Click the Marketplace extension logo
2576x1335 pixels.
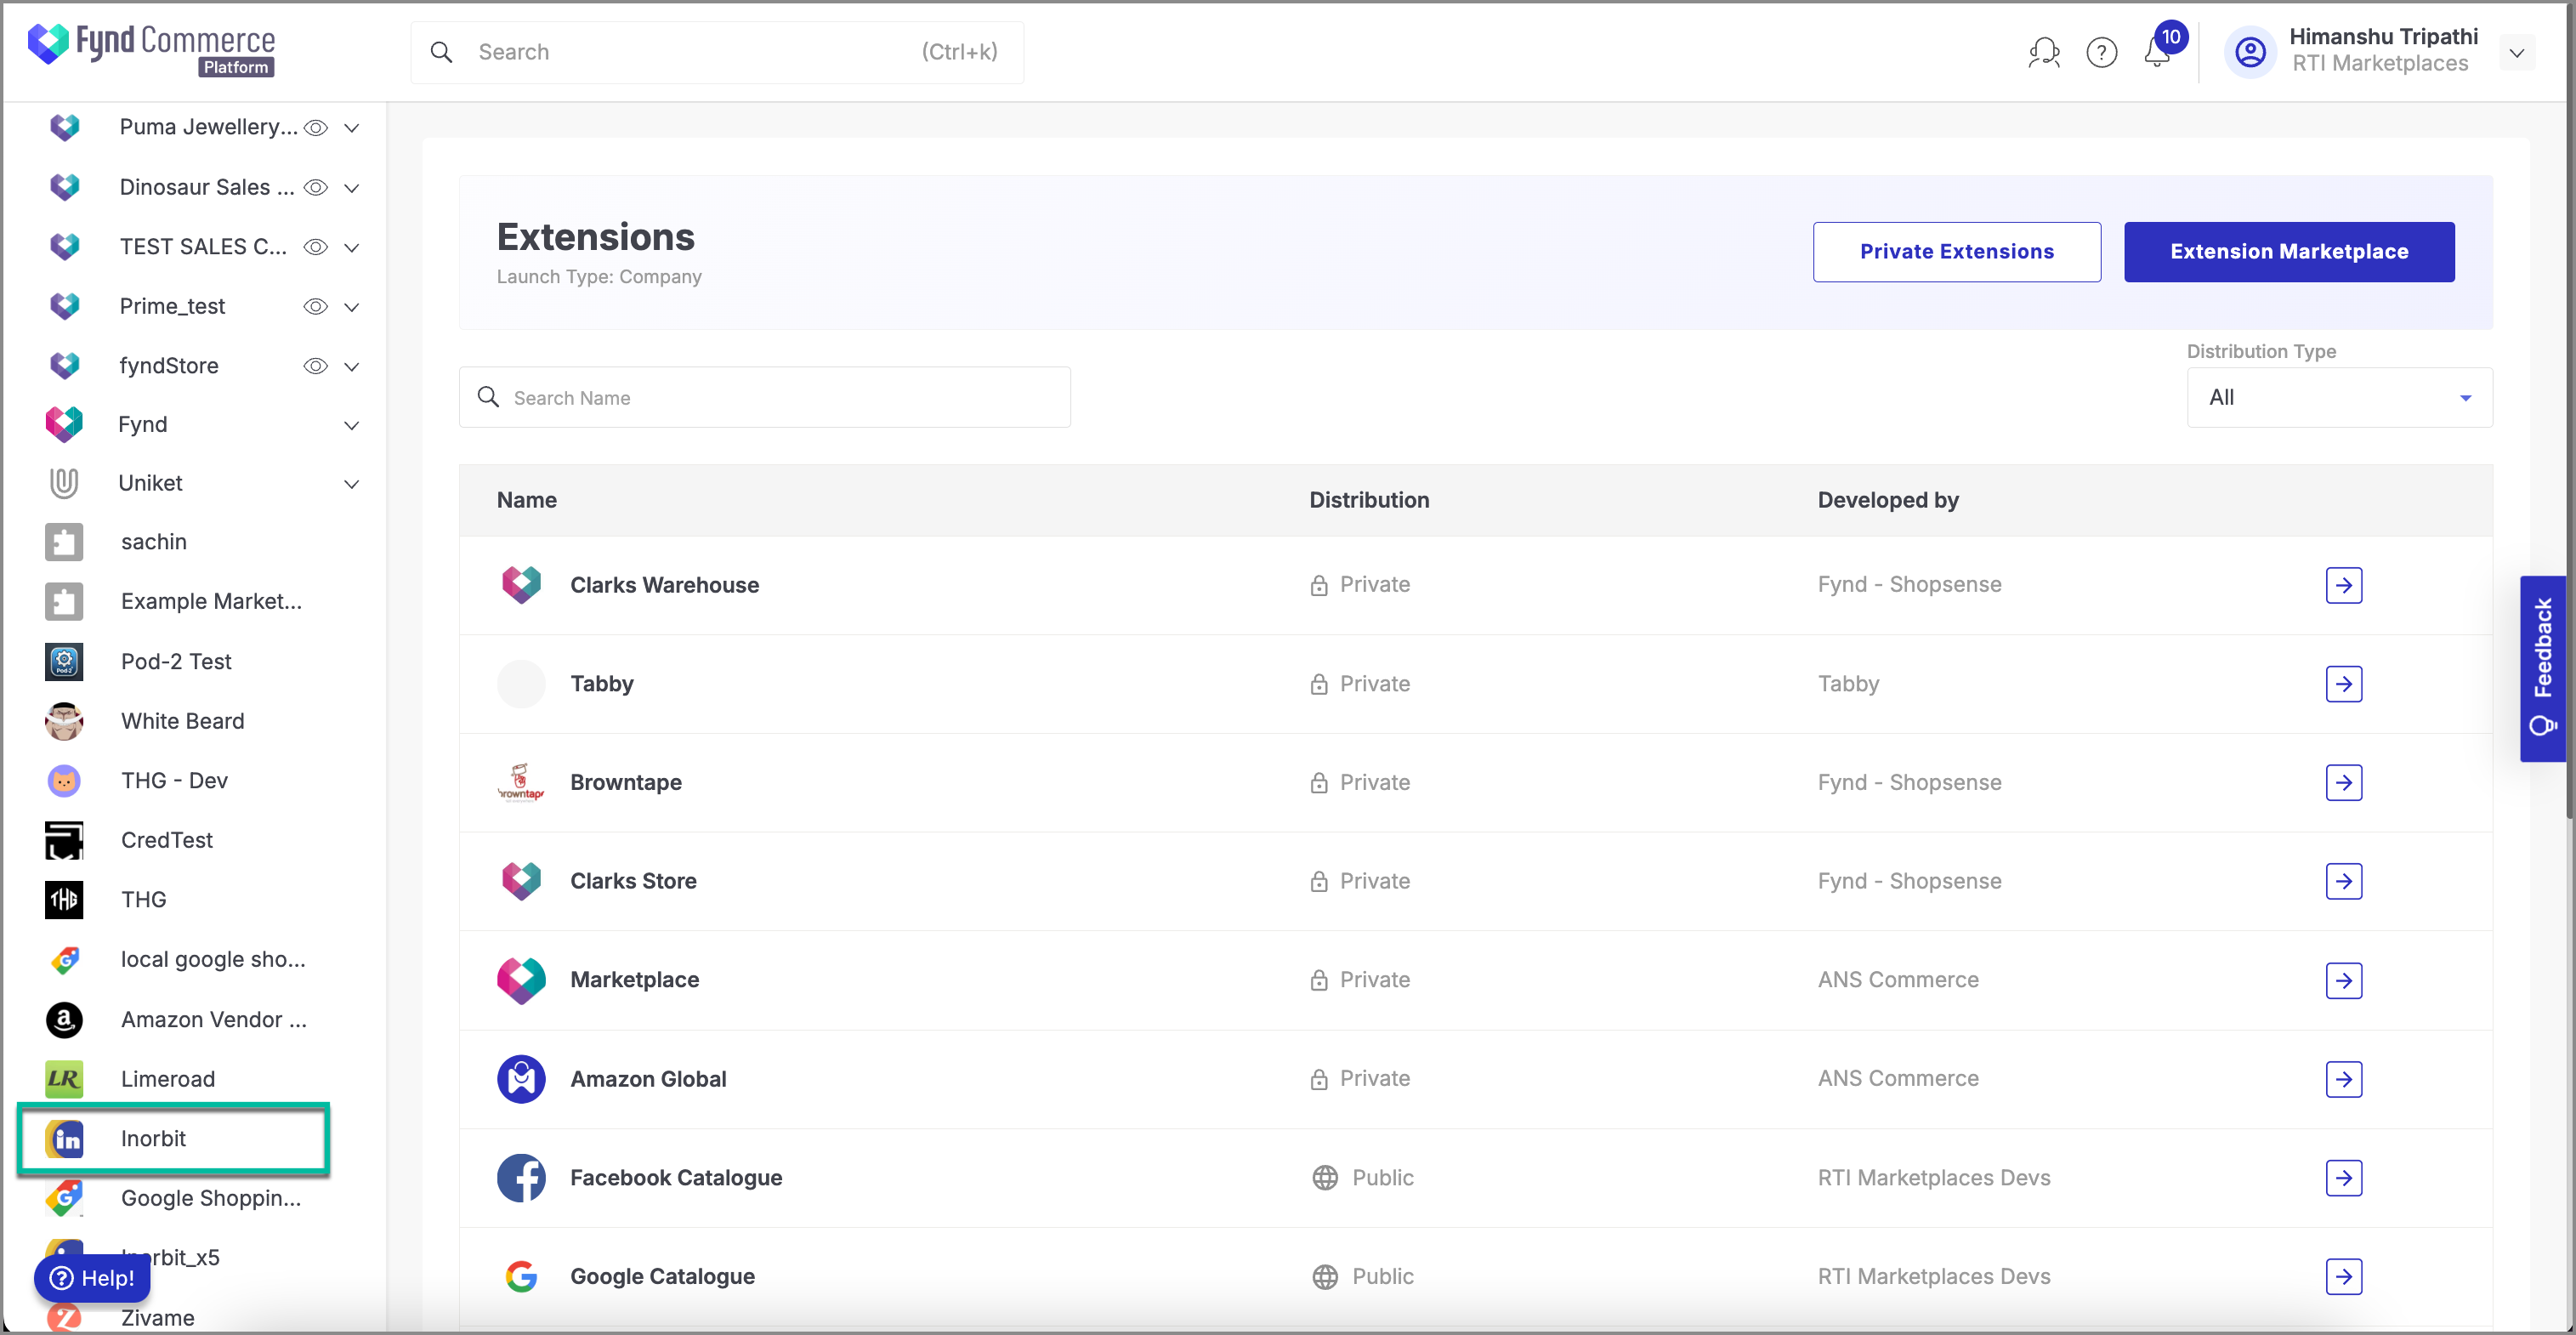[521, 980]
